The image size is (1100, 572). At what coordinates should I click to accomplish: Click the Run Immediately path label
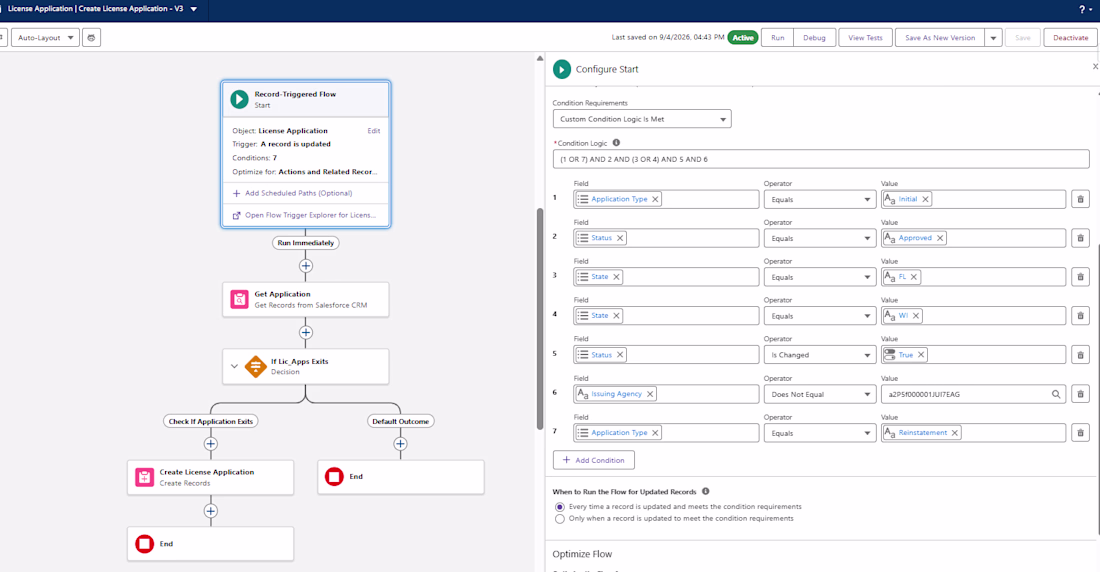305,243
